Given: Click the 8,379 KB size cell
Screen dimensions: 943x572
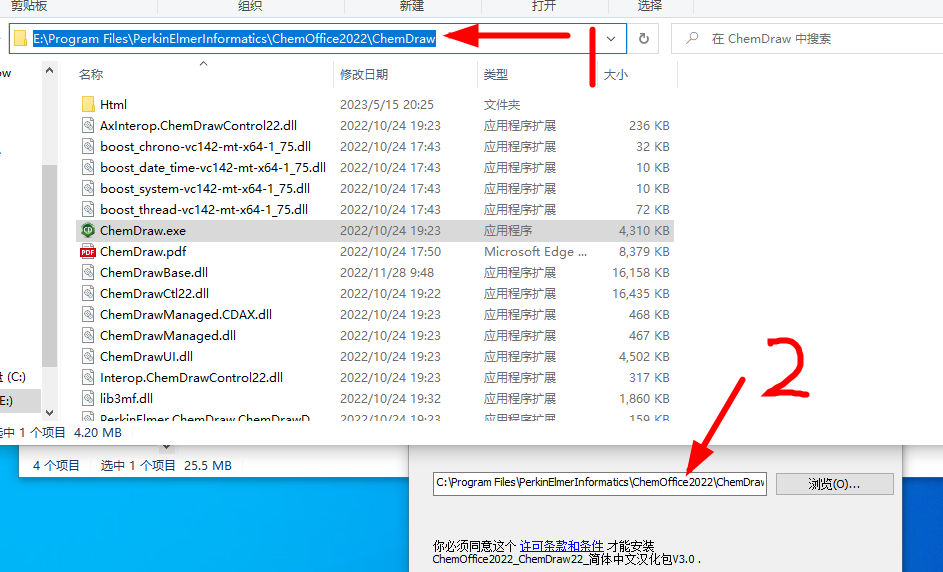Looking at the screenshot, I should coord(644,251).
